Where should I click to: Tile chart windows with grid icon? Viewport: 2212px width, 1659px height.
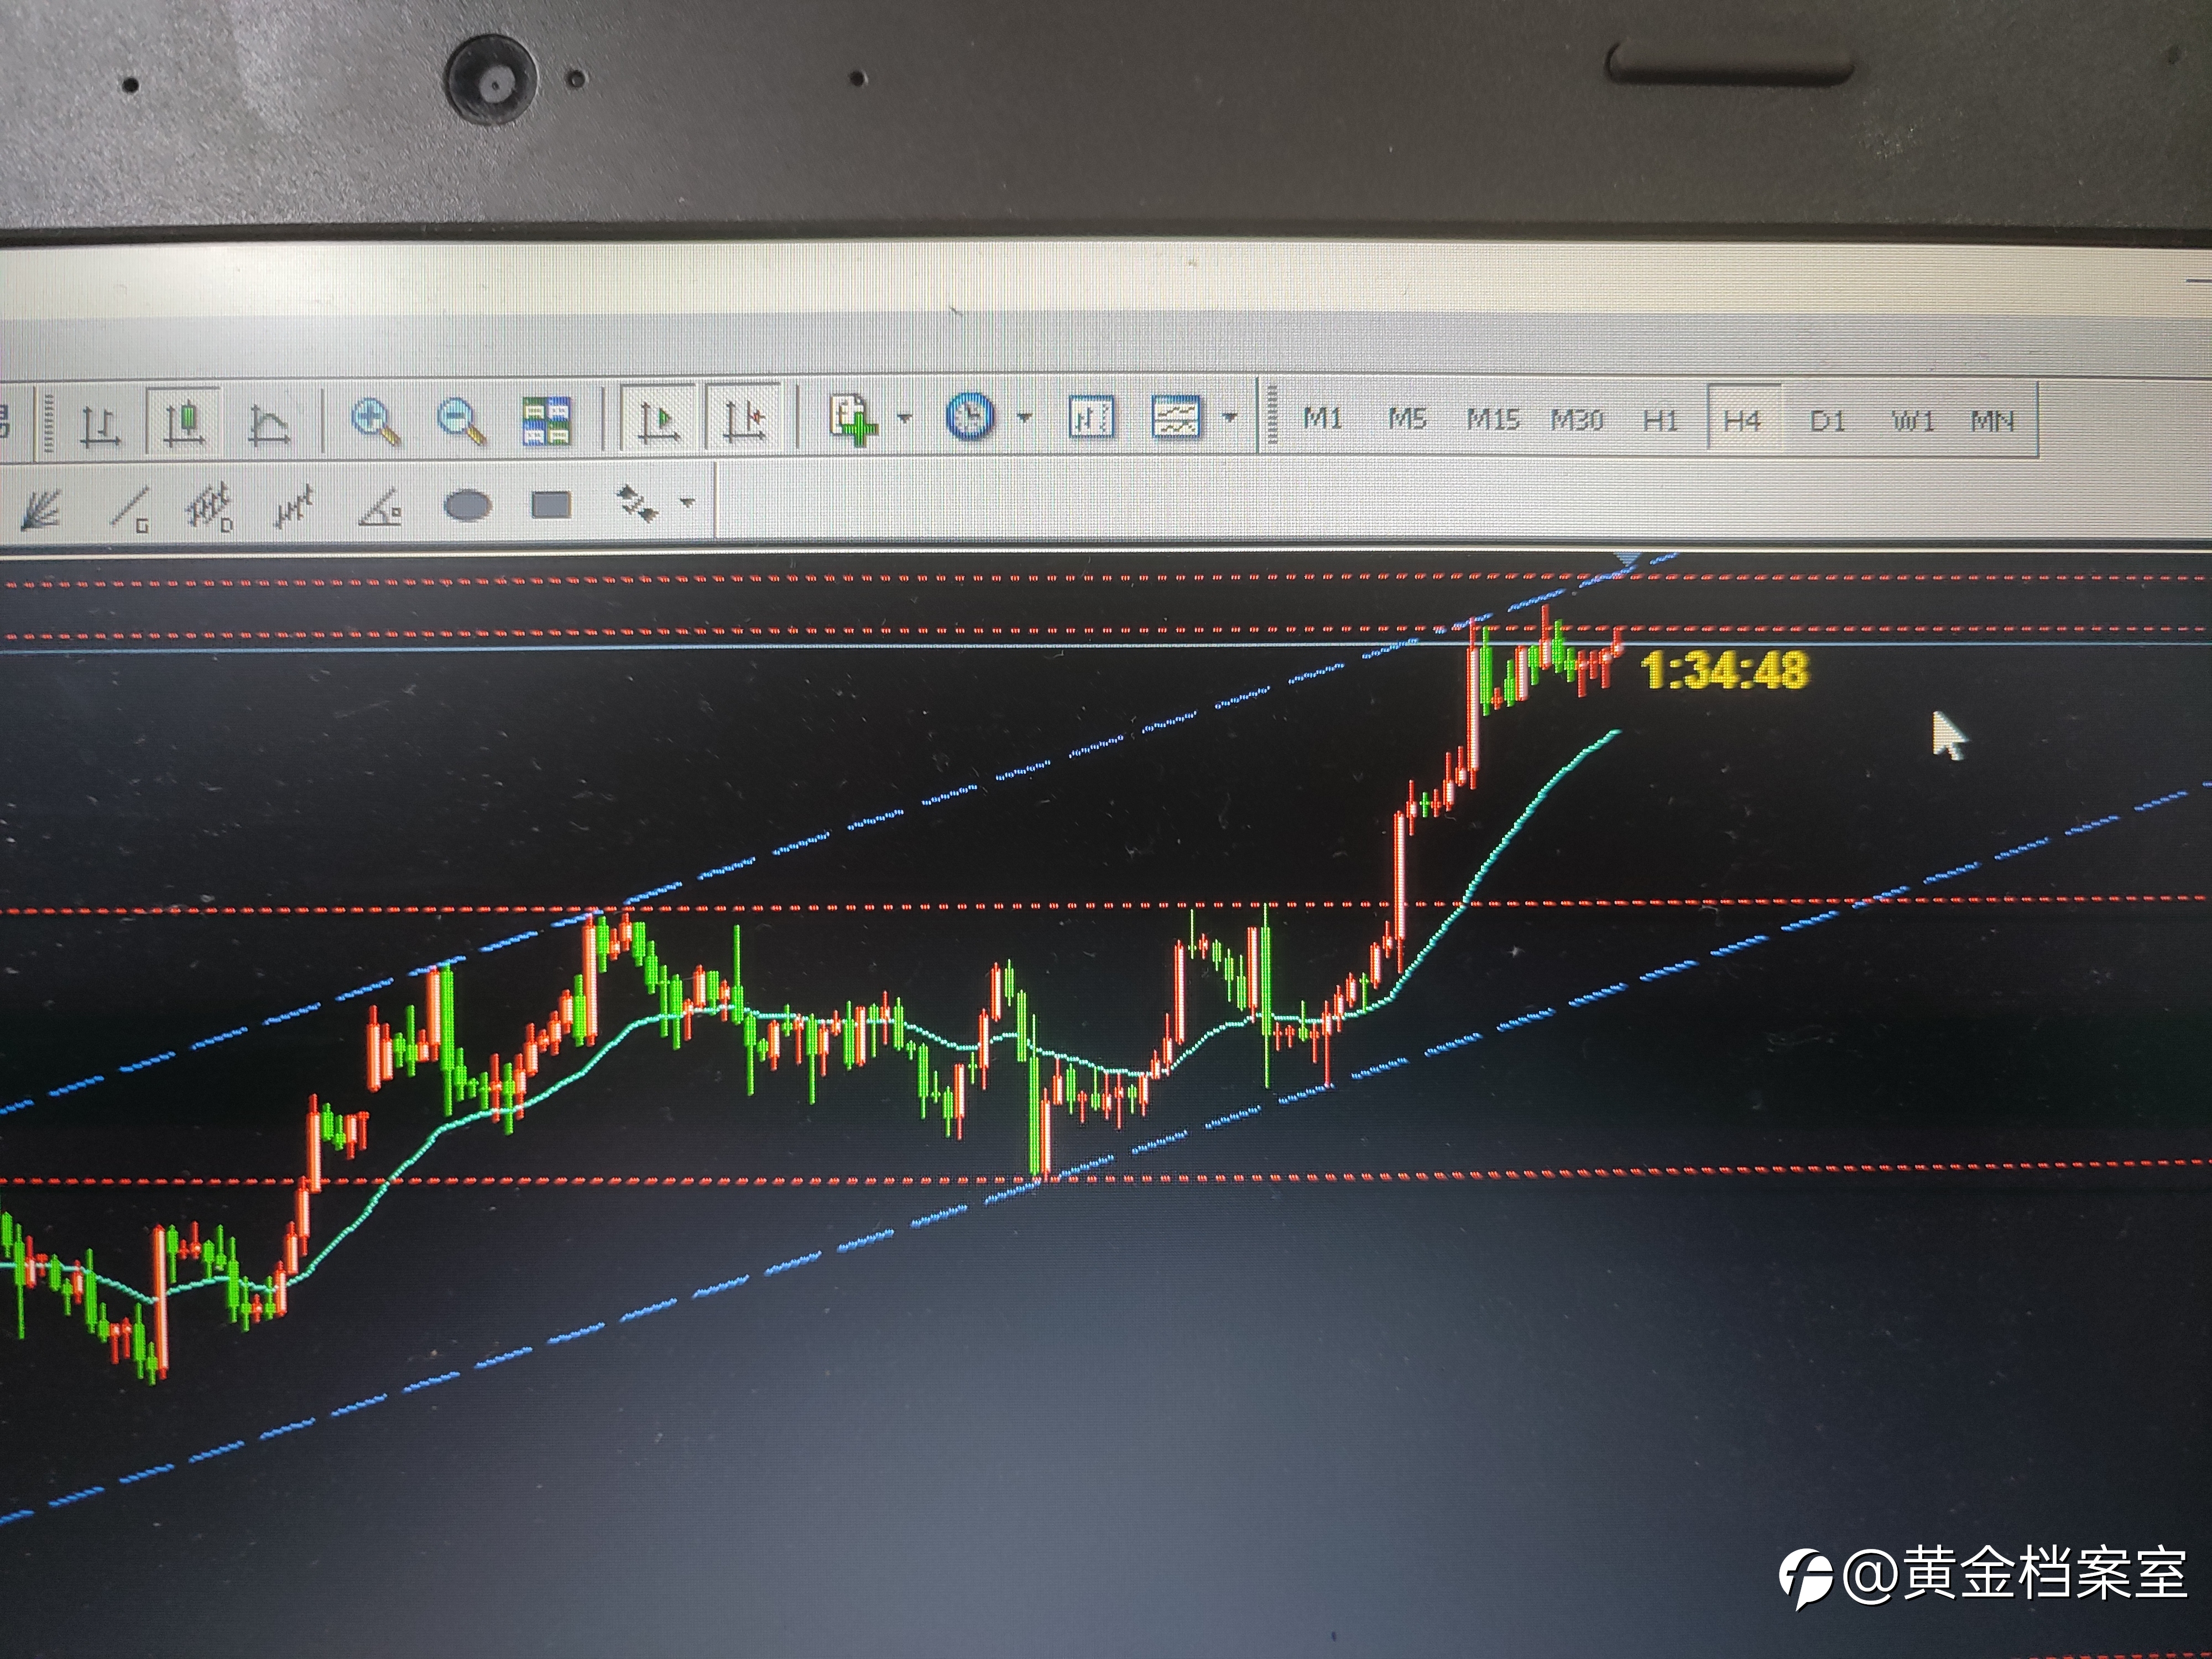click(546, 421)
